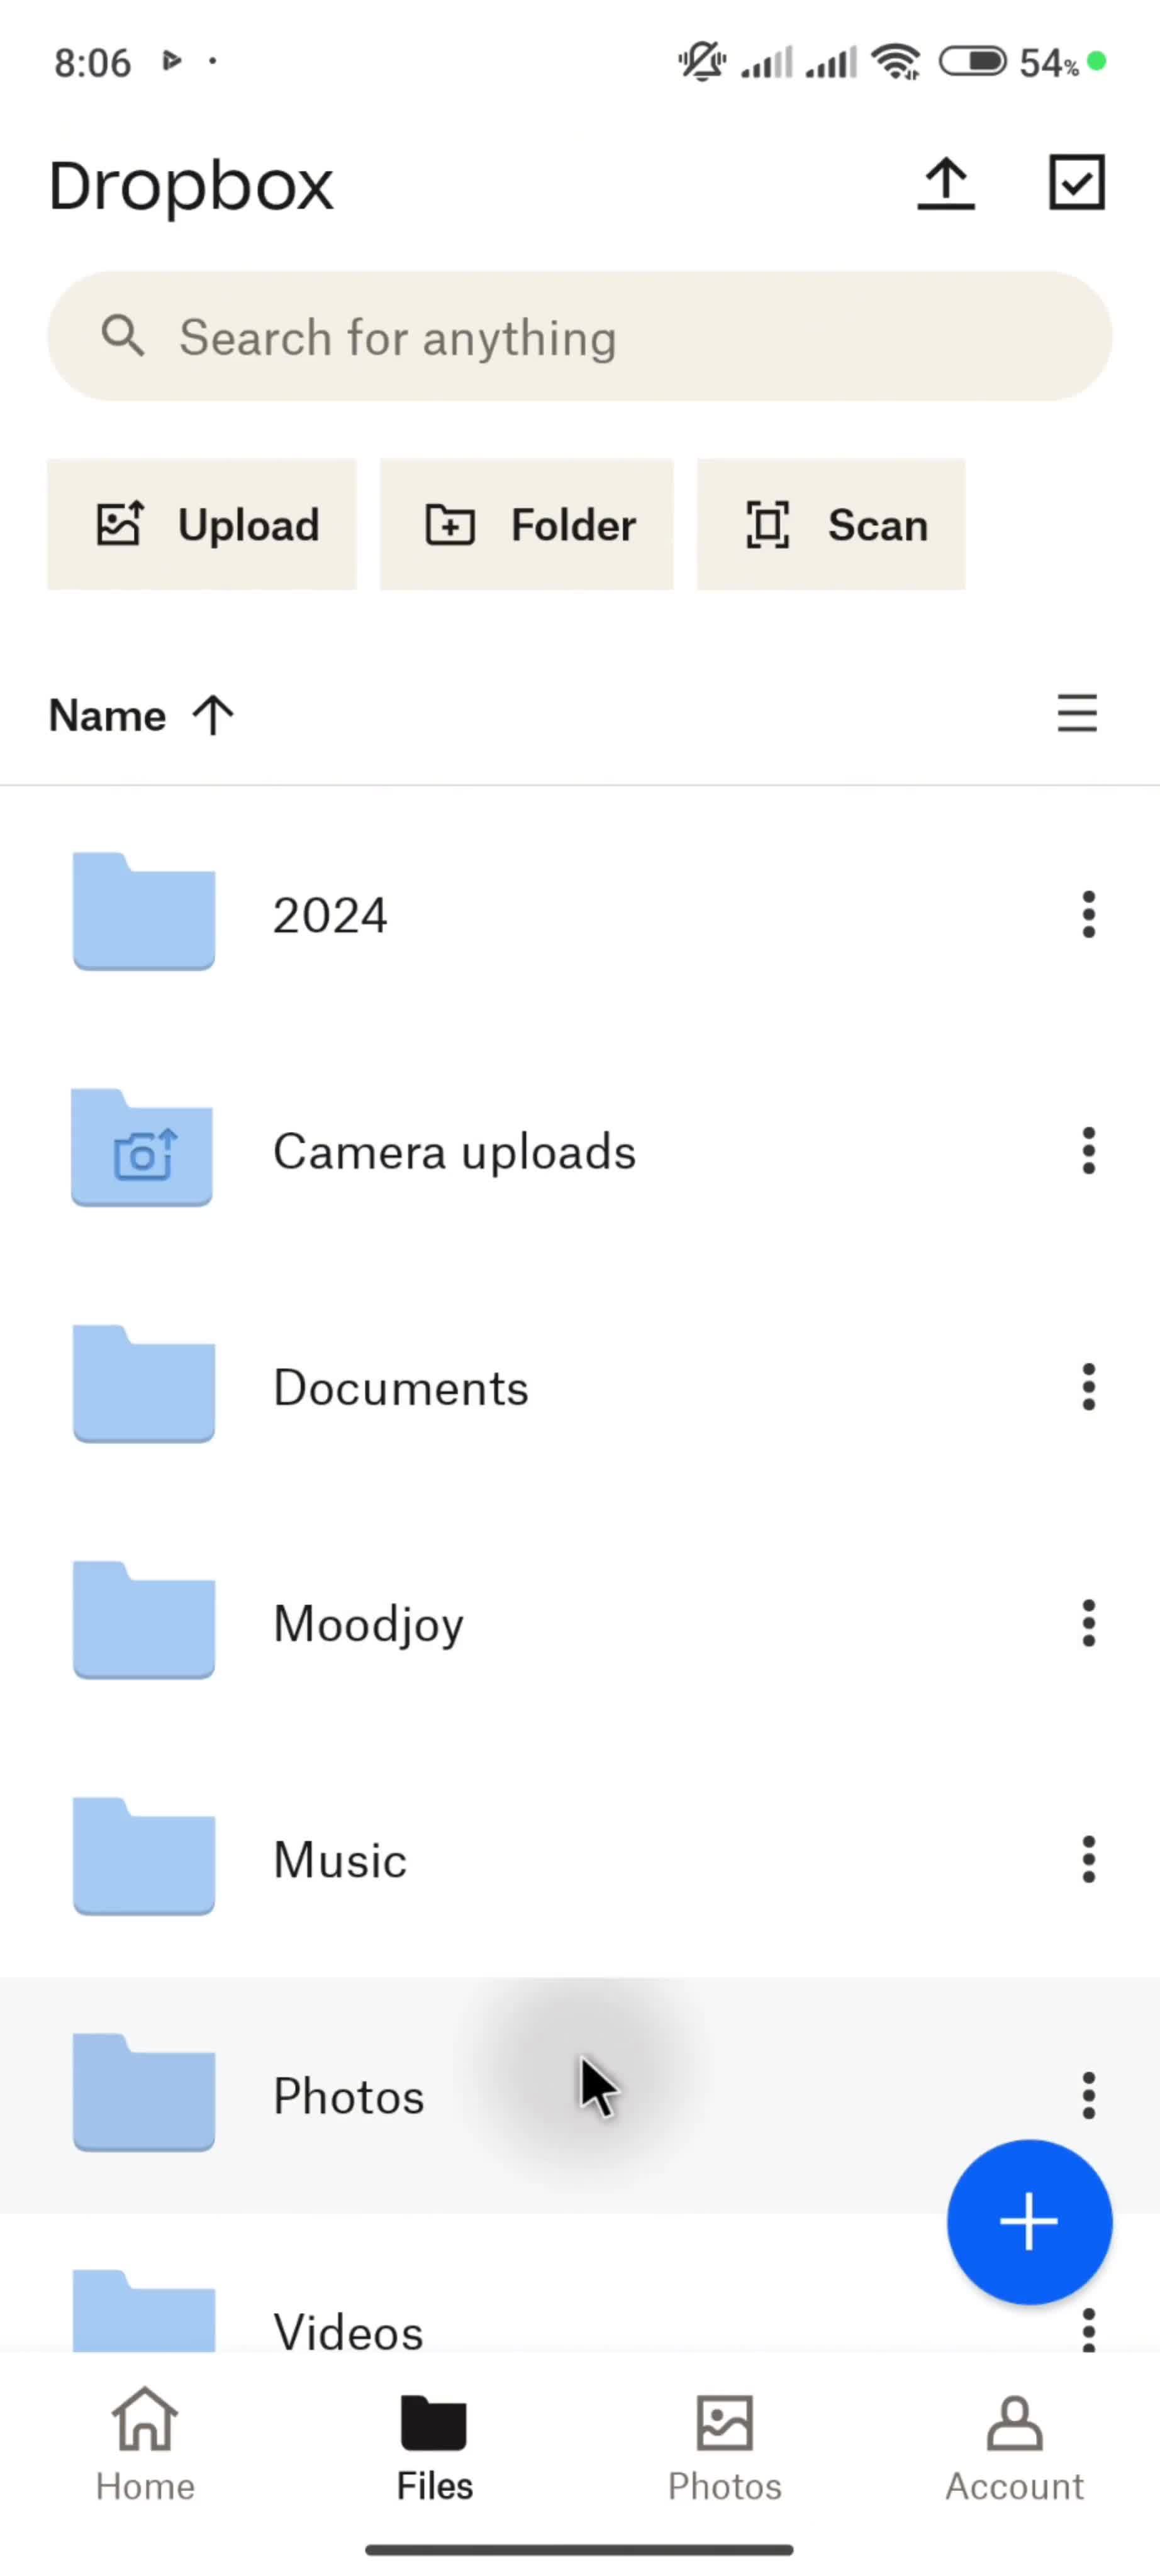Tap the blue plus floating button
The width and height of the screenshot is (1160, 2576).
(x=1029, y=2222)
